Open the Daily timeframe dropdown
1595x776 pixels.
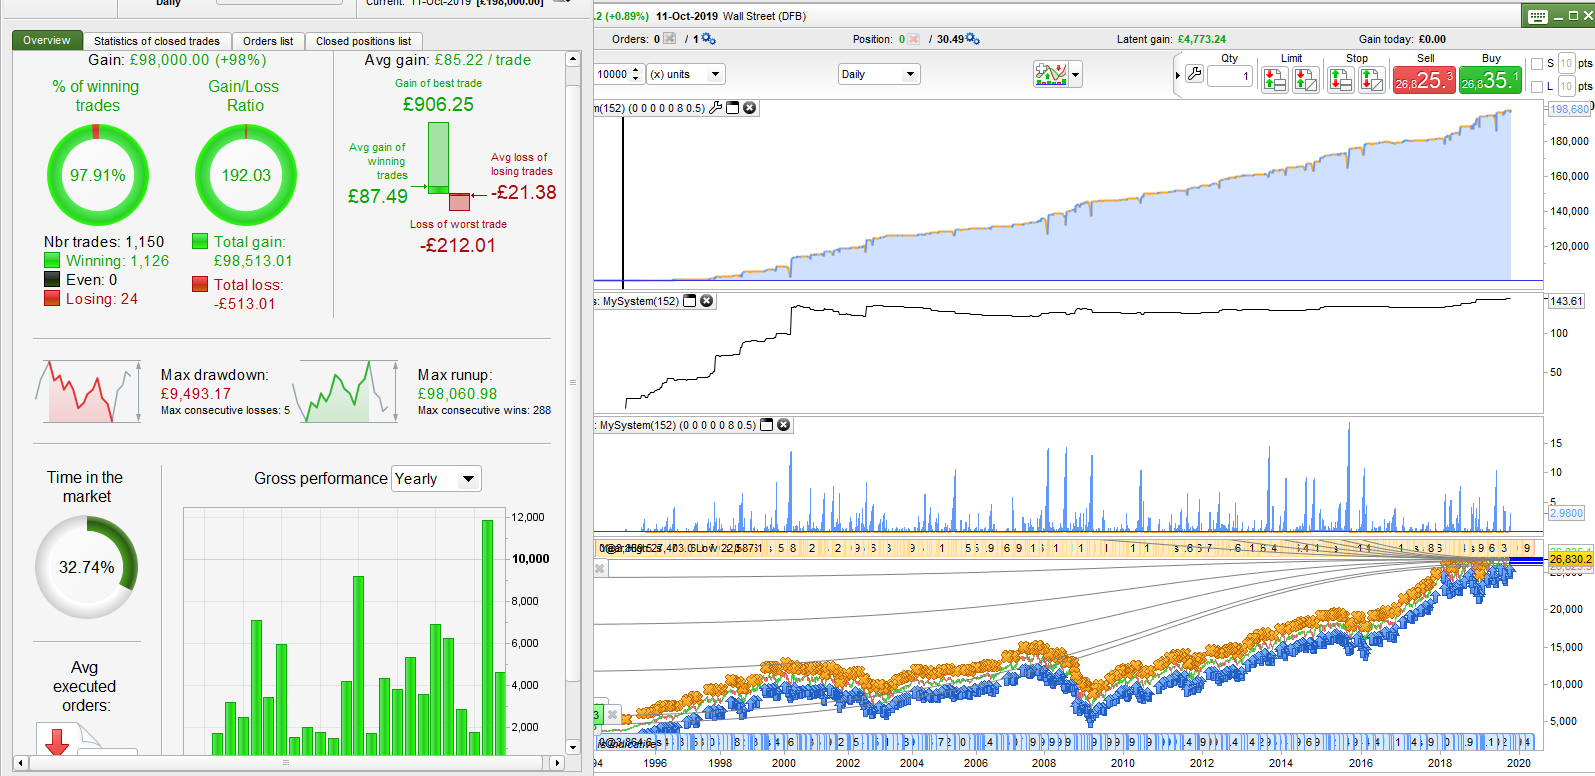pos(879,74)
